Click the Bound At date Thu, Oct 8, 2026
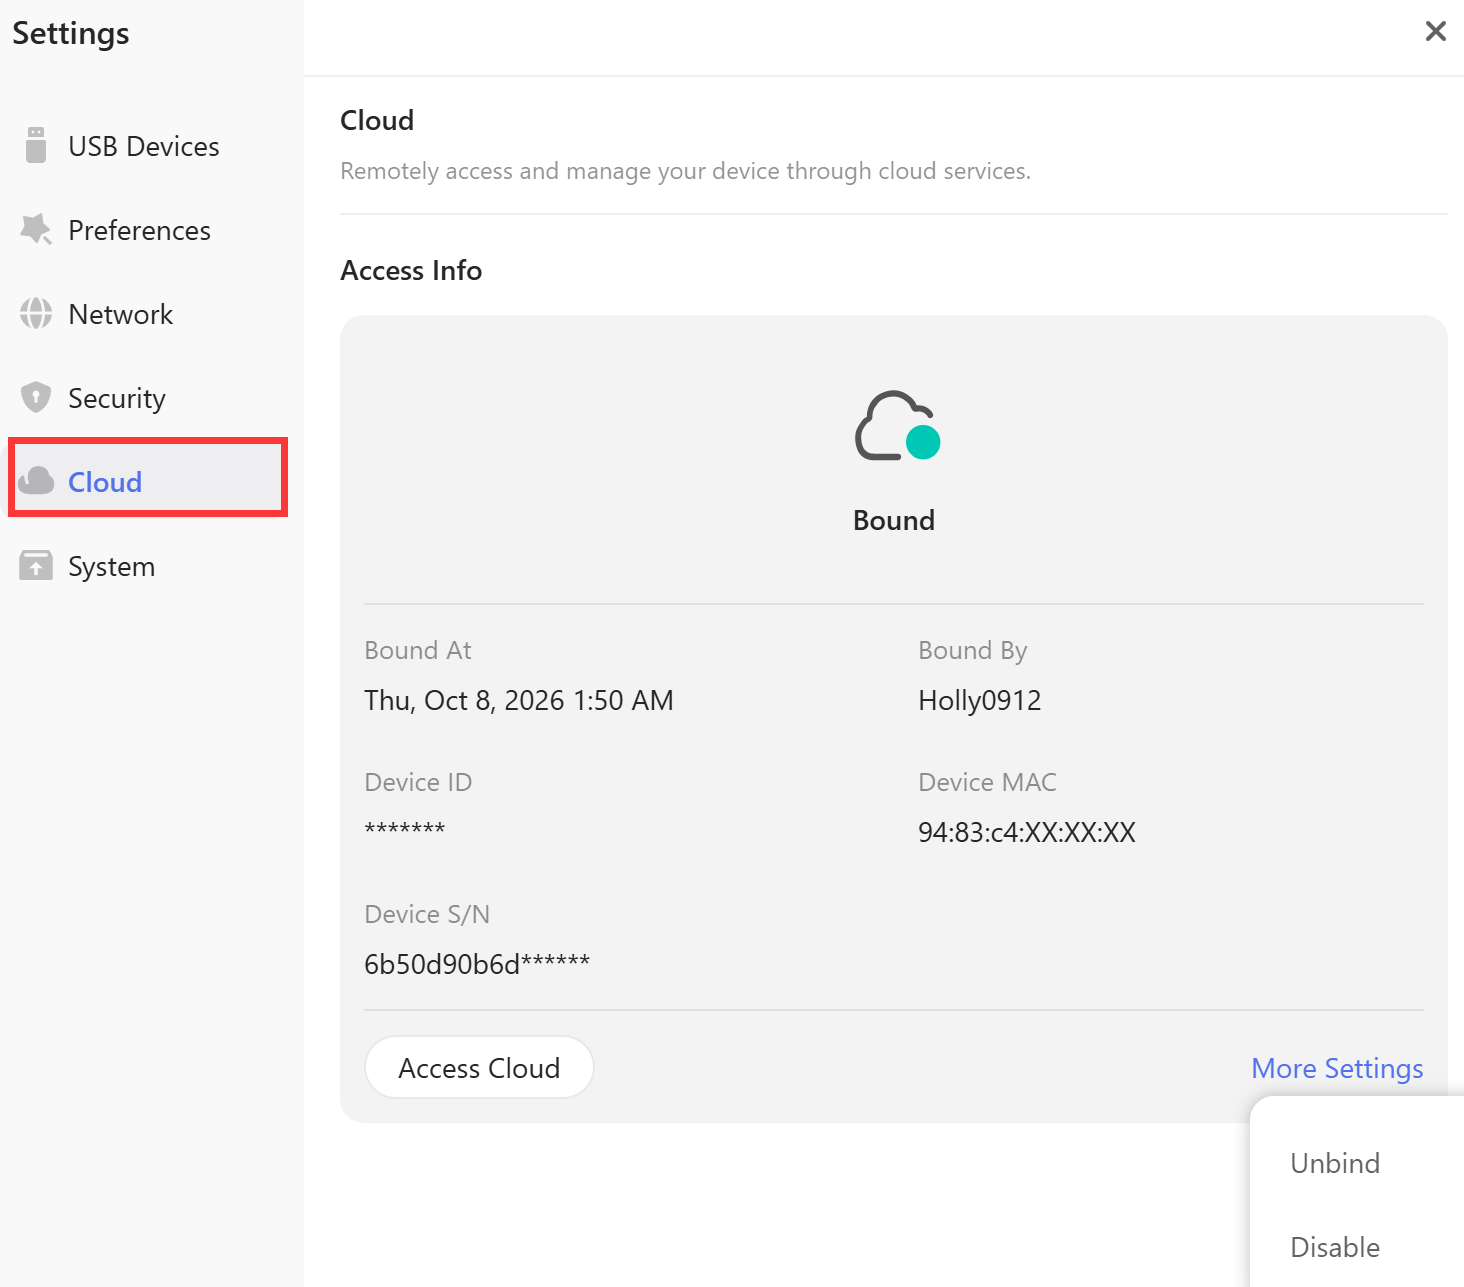The image size is (1464, 1287). (519, 700)
